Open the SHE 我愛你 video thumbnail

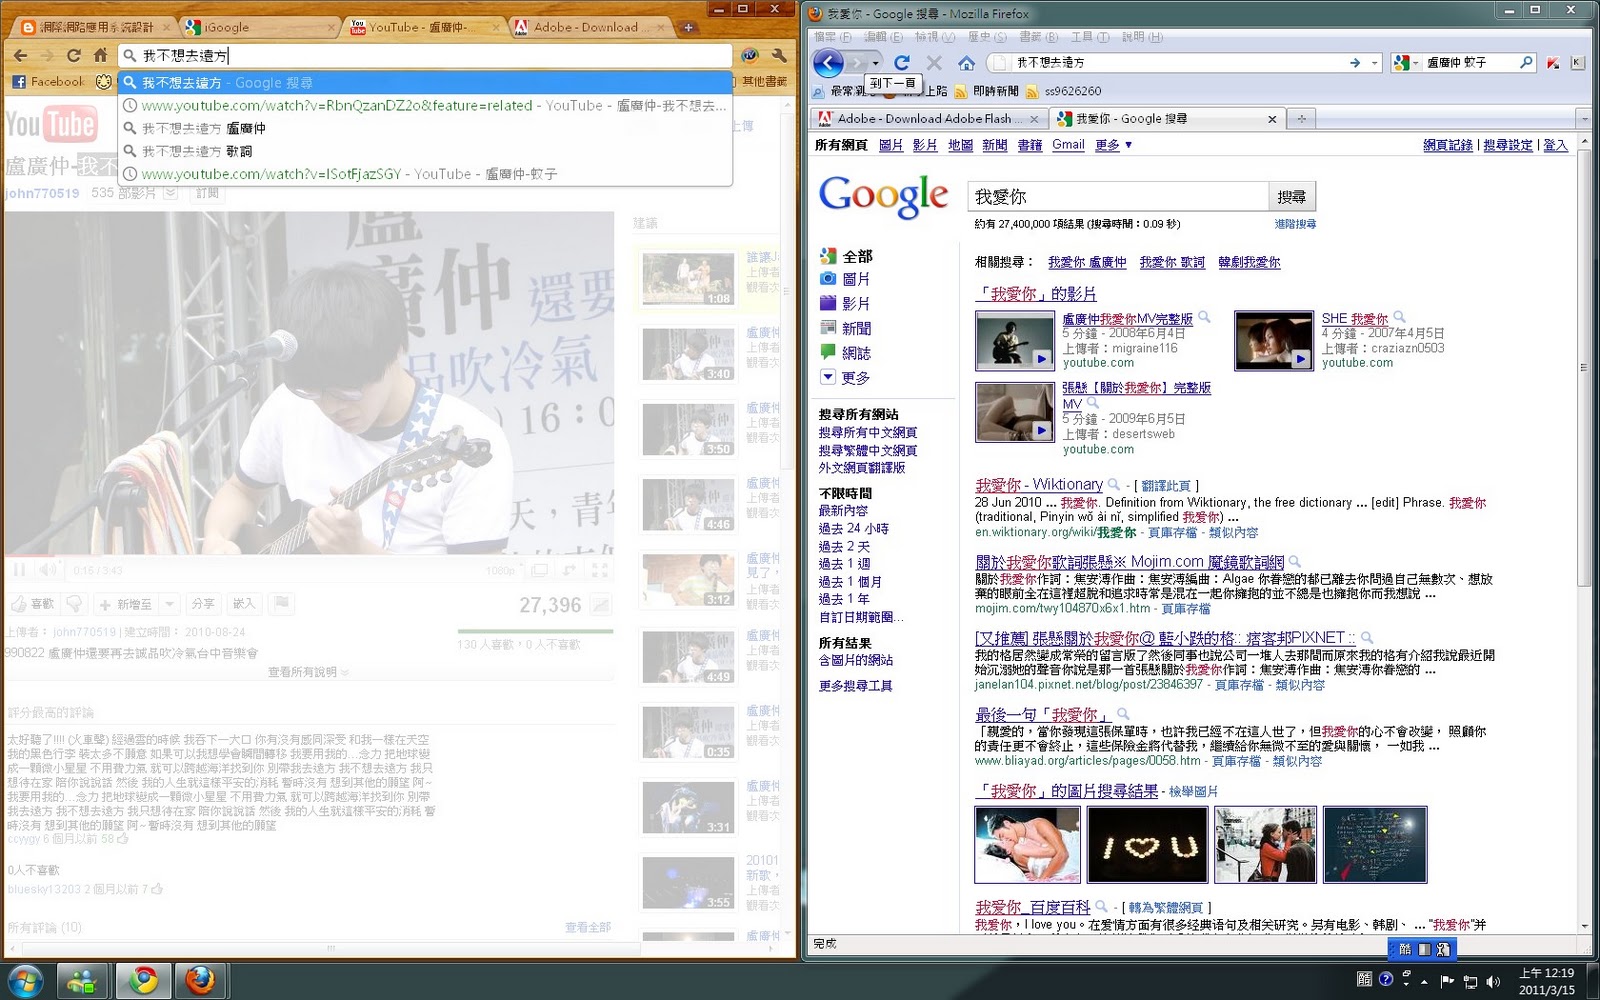tap(1273, 341)
